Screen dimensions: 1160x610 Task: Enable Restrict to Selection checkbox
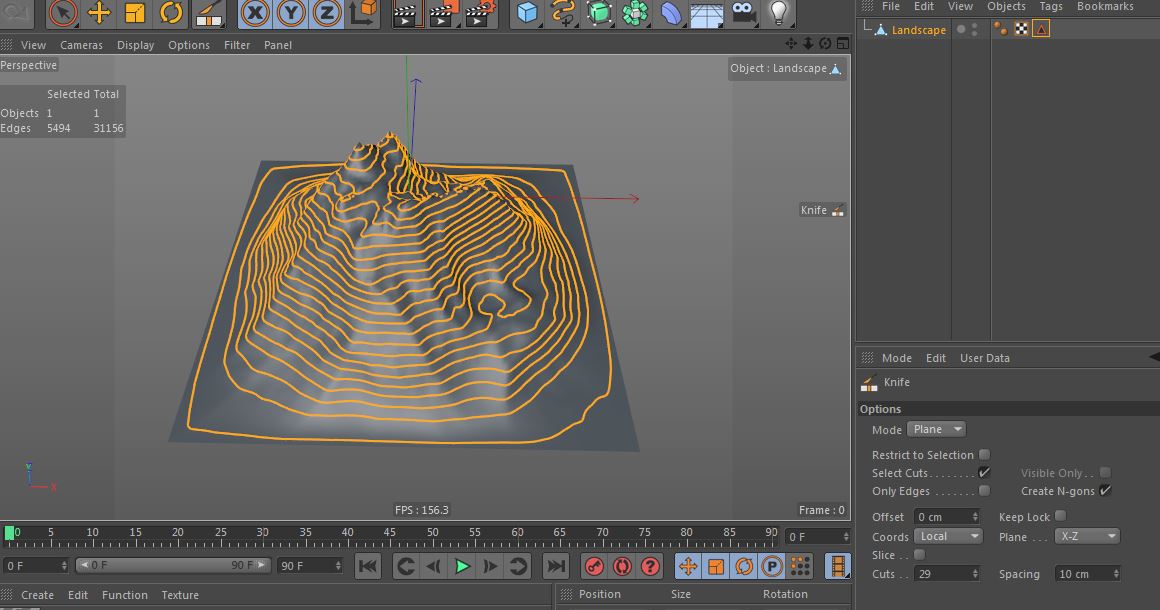[984, 455]
